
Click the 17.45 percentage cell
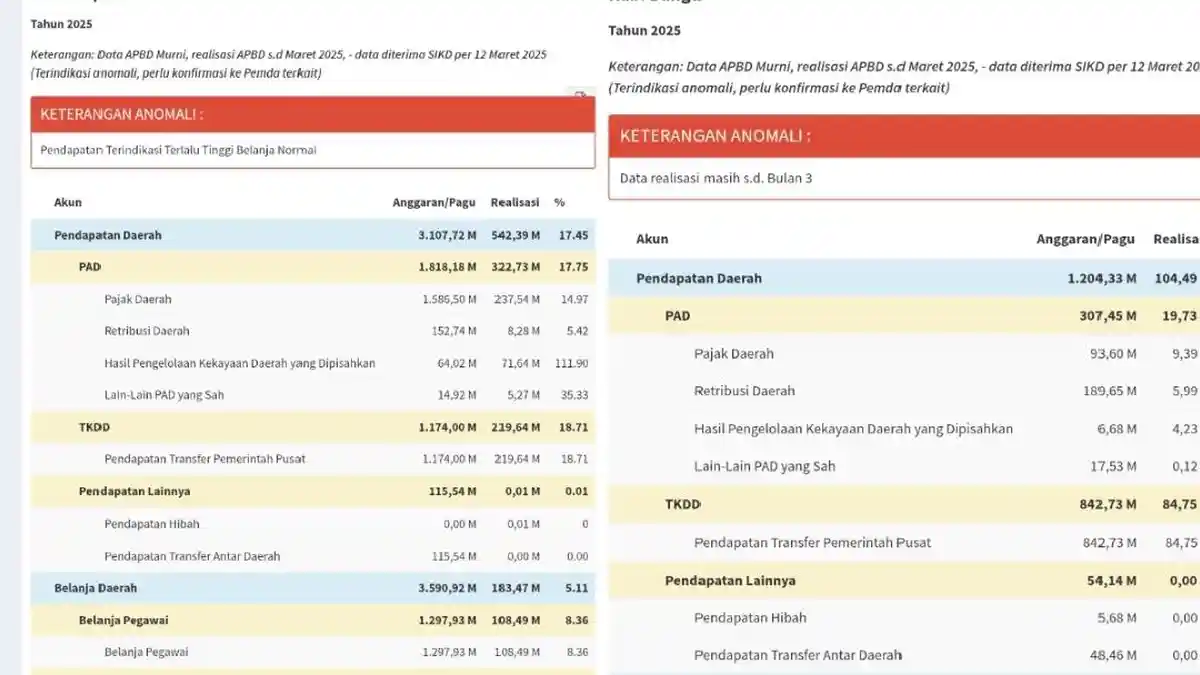(573, 235)
